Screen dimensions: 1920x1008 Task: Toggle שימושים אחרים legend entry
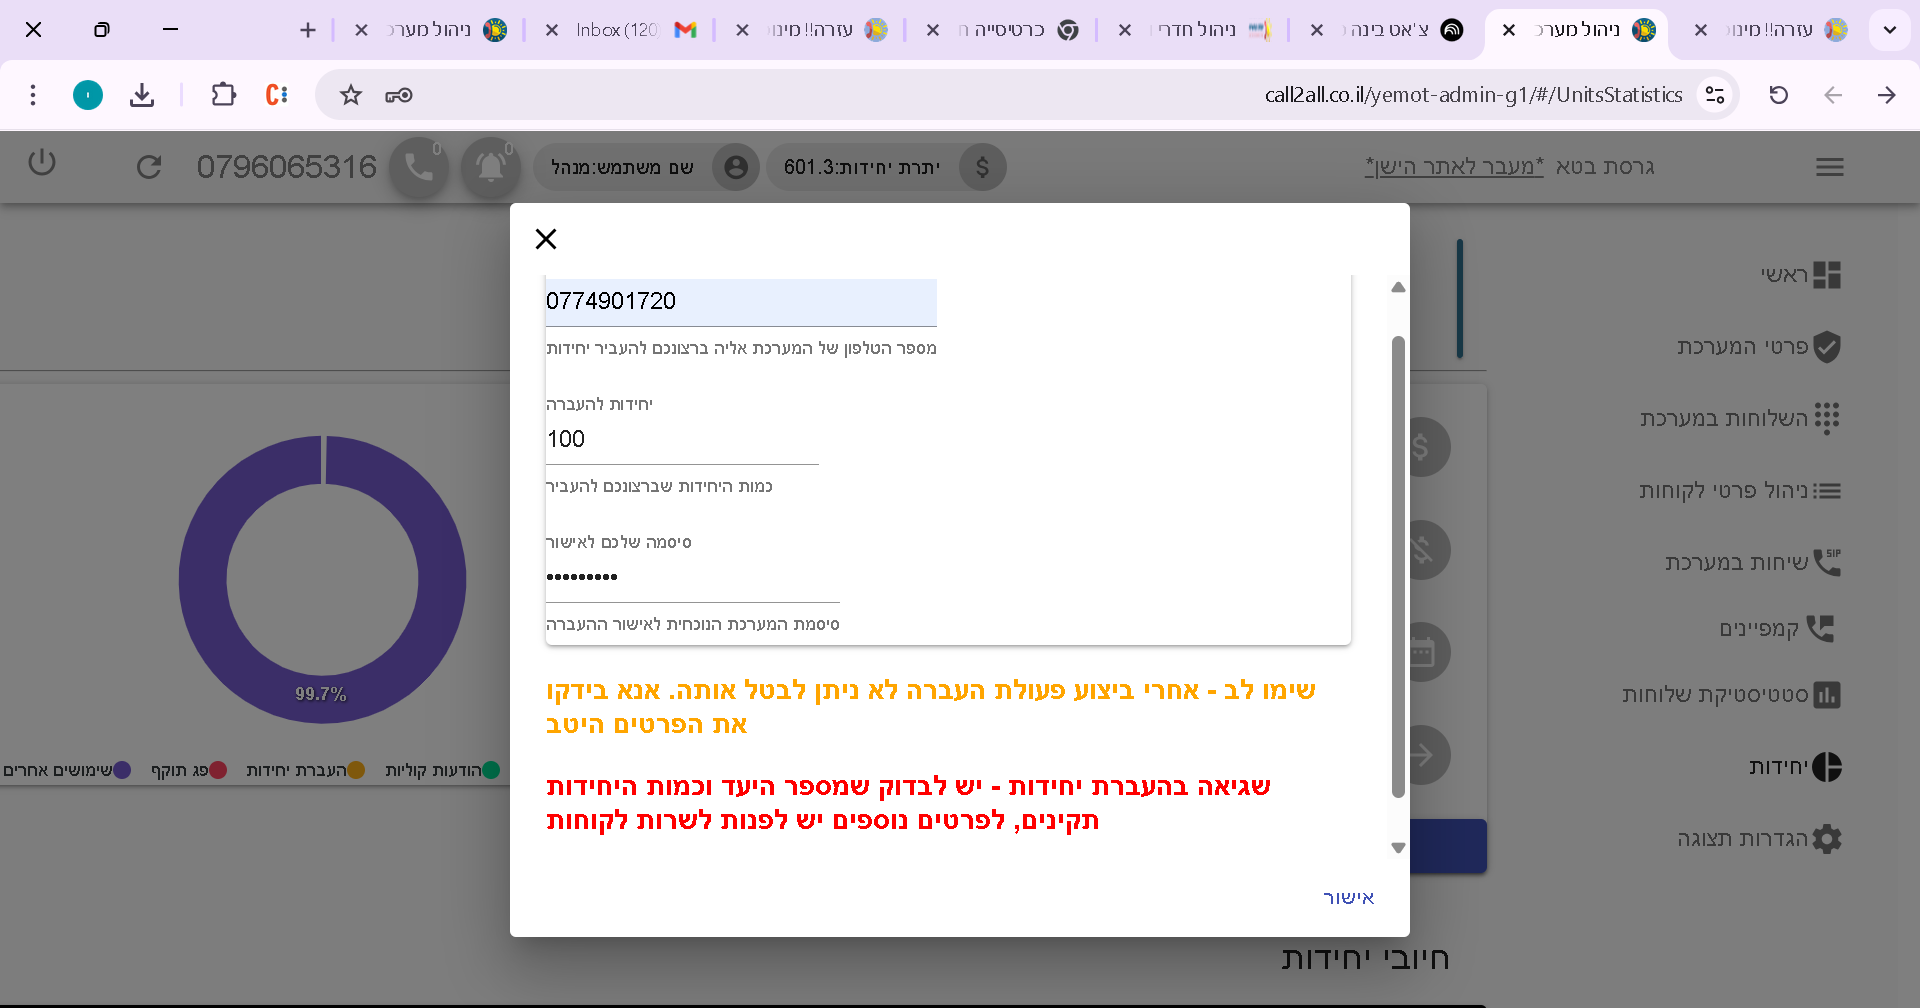pyautogui.click(x=123, y=770)
